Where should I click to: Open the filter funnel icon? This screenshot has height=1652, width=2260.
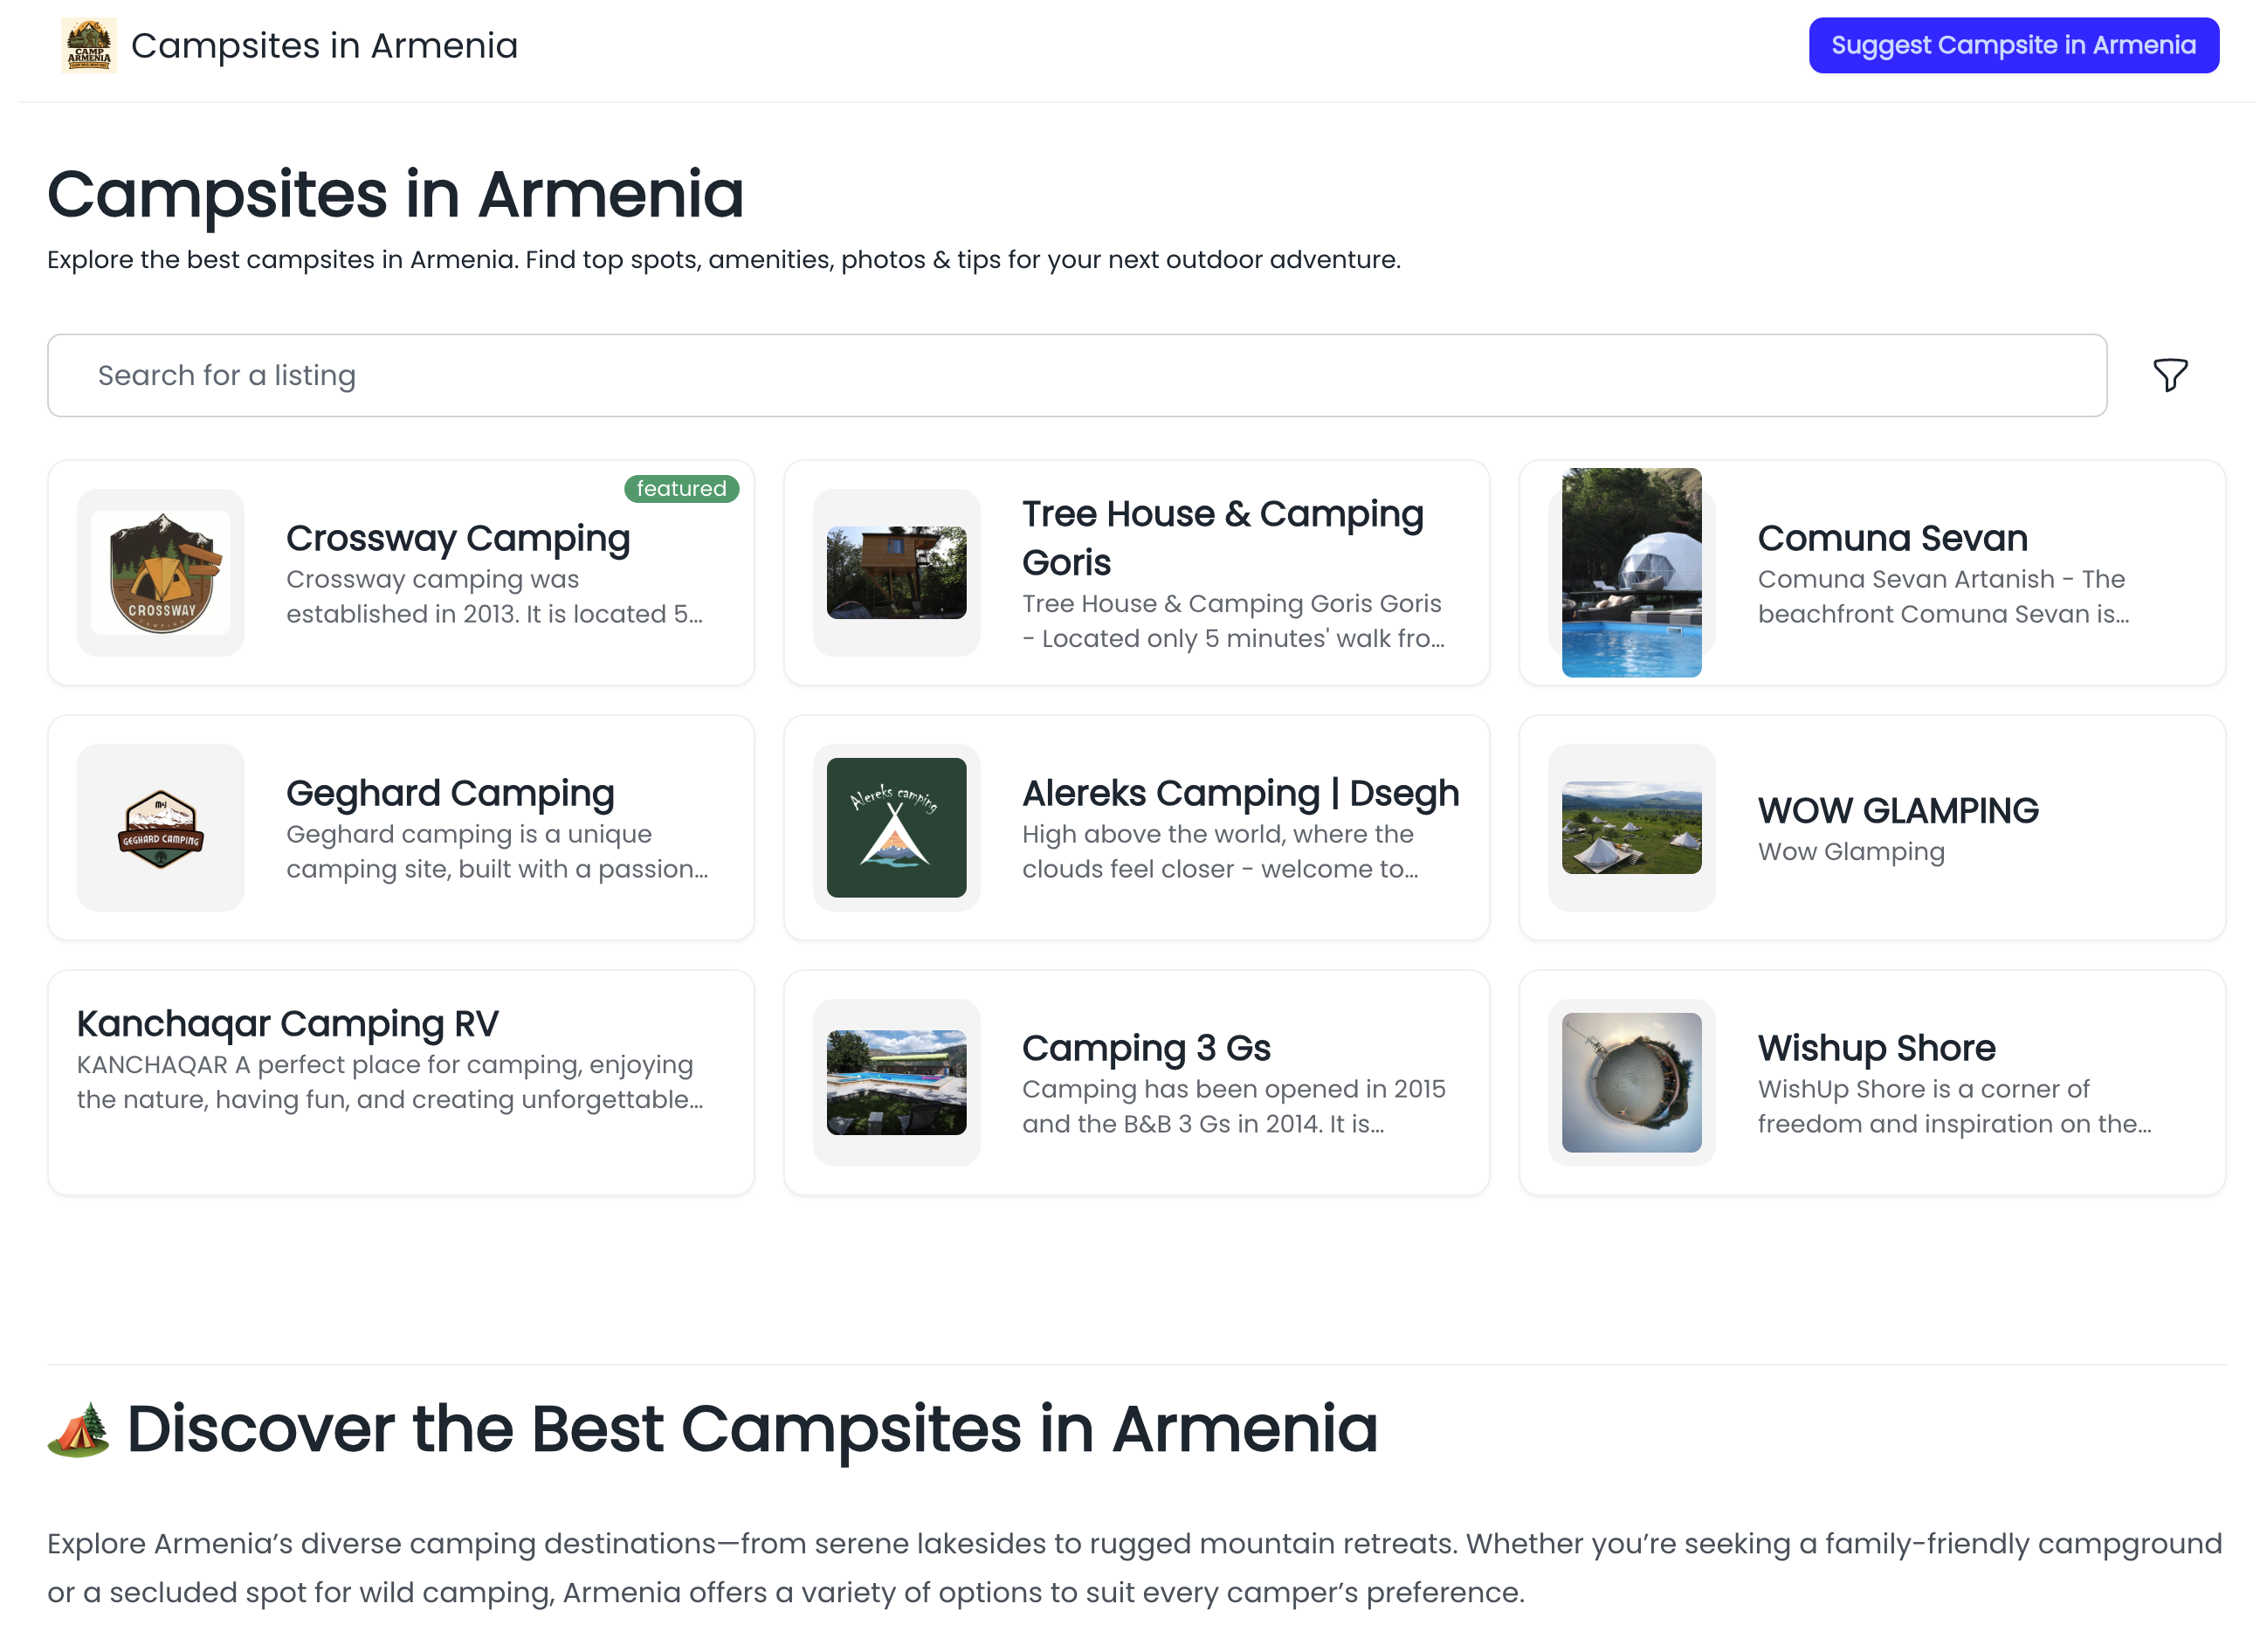click(x=2168, y=375)
